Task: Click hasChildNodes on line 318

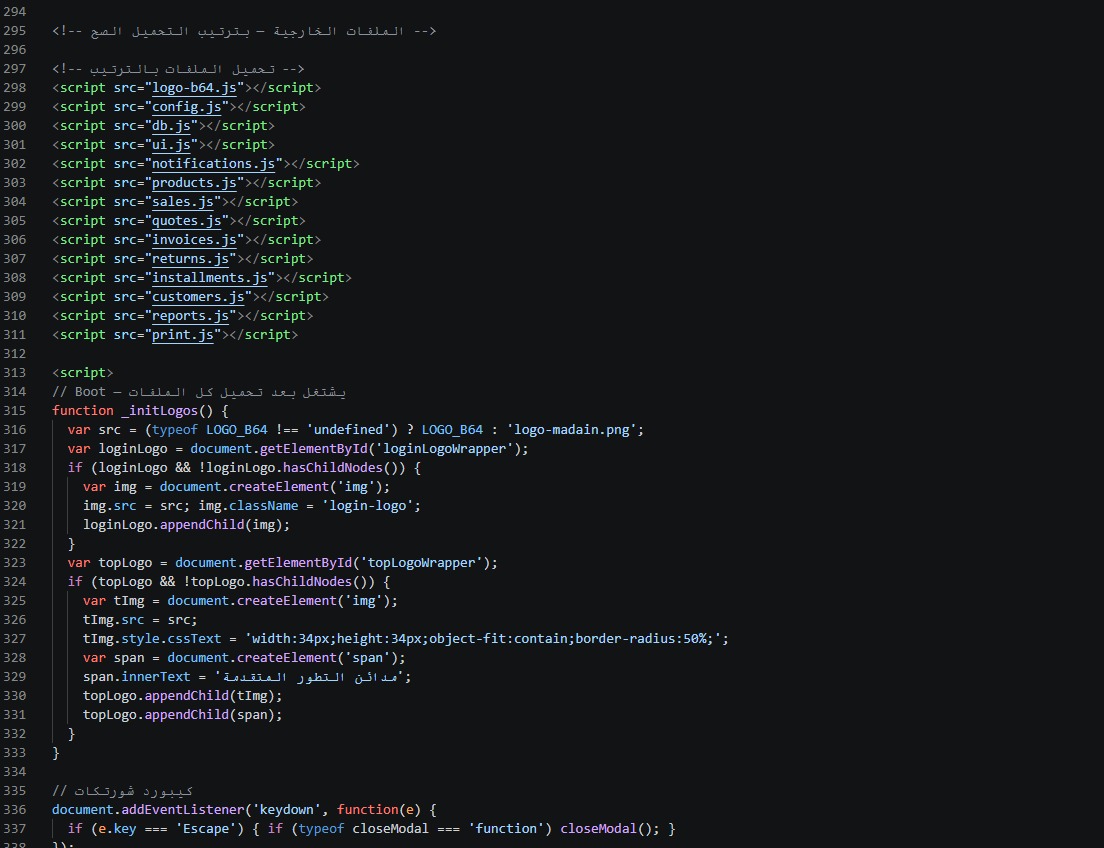Action: point(333,468)
